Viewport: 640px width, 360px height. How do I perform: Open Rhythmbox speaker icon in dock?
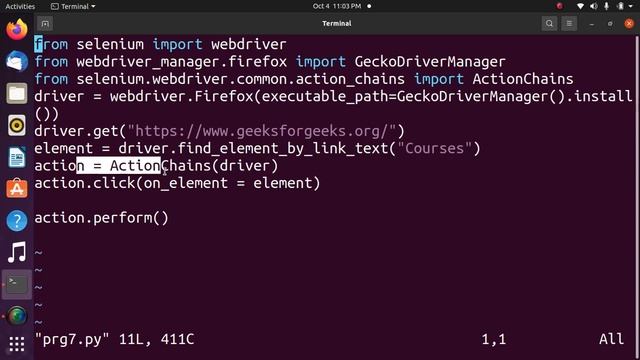17,125
